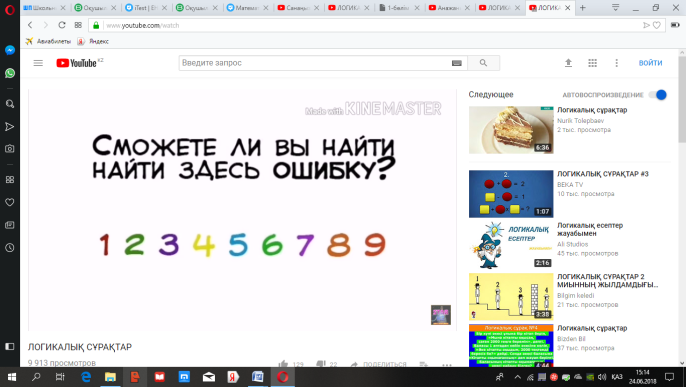Close the active ЛОГИКА tab
Screen dimensions: 686x387
coord(567,8)
